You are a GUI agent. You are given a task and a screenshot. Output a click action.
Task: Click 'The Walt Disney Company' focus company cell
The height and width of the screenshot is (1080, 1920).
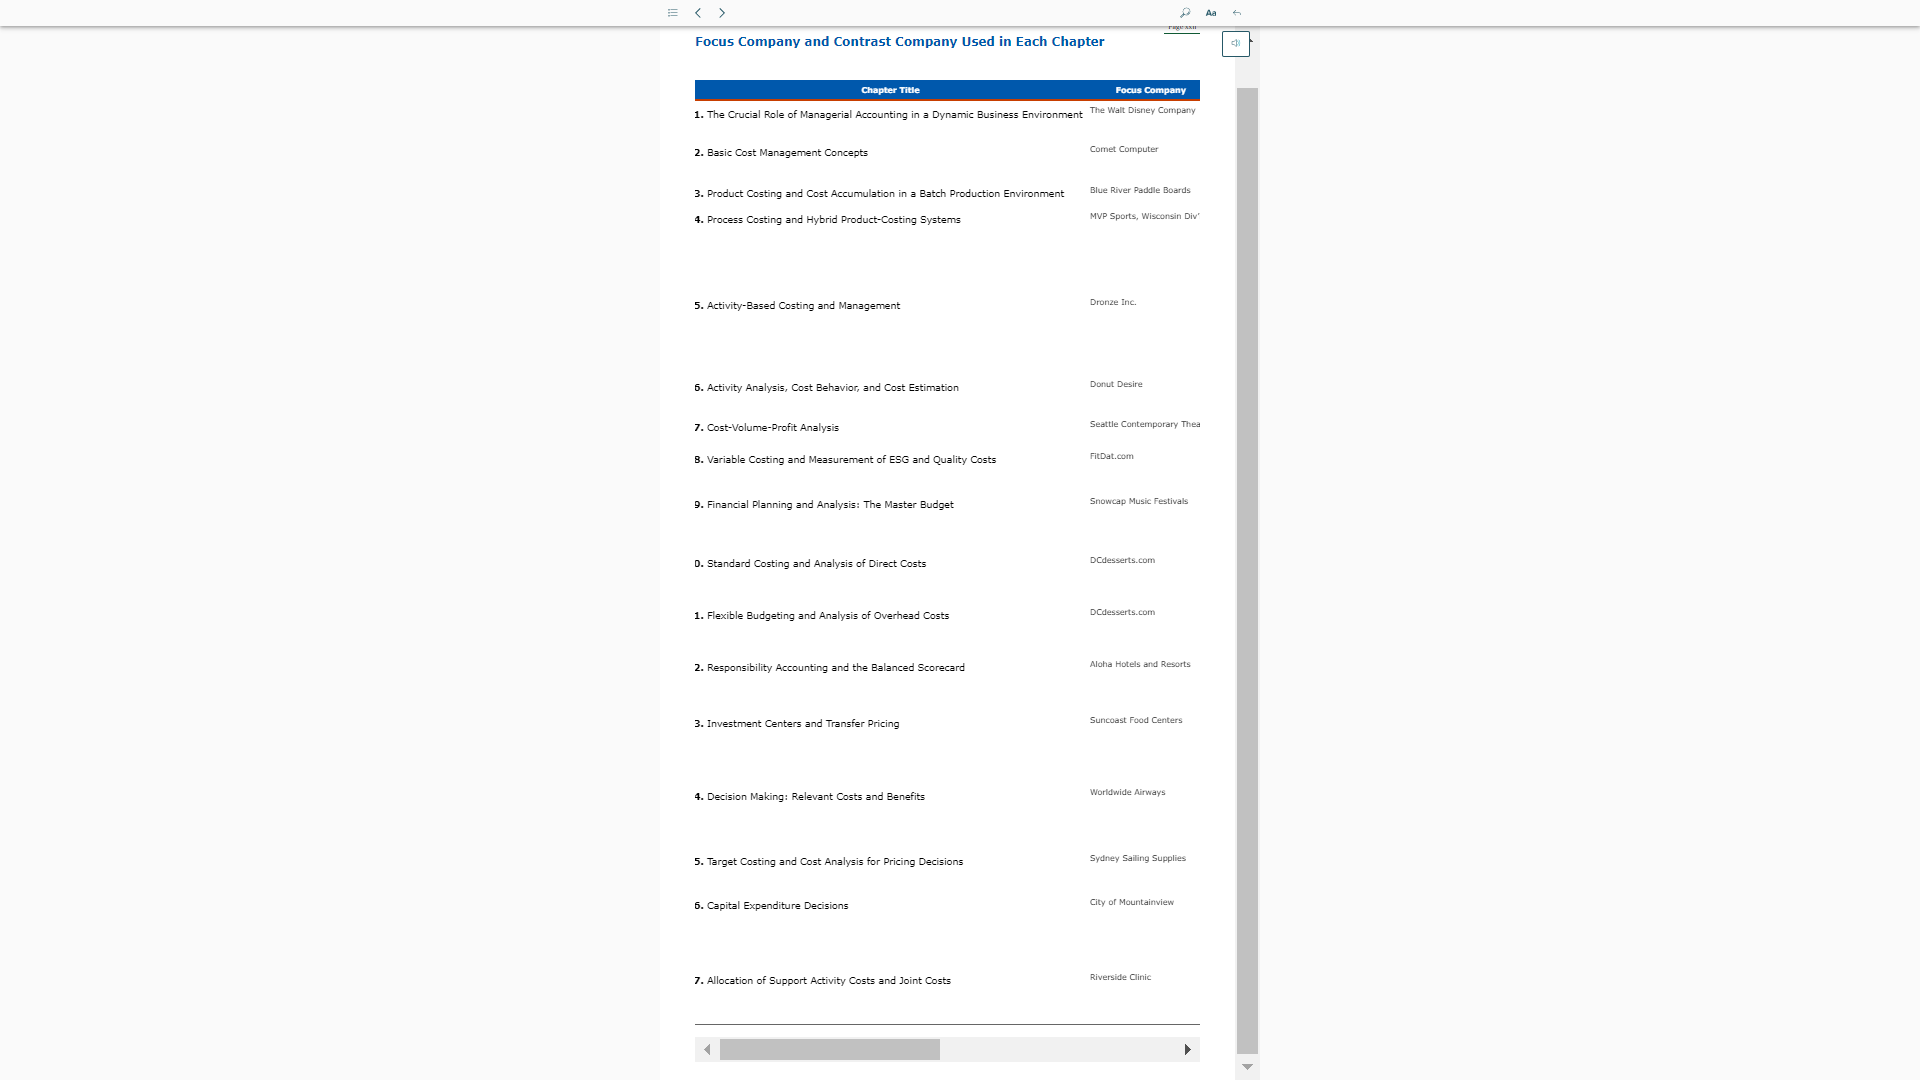point(1143,111)
